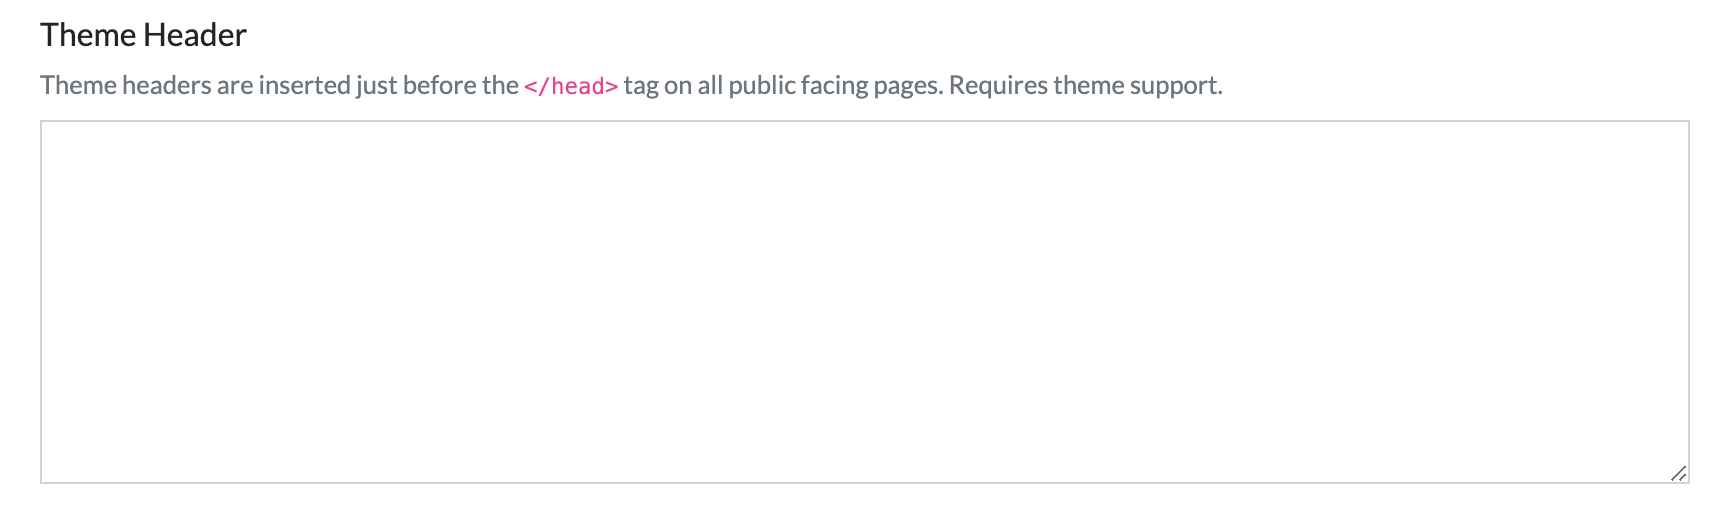This screenshot has height=520, width=1736.
Task: Click the word "public" in the description
Action: click(x=762, y=86)
